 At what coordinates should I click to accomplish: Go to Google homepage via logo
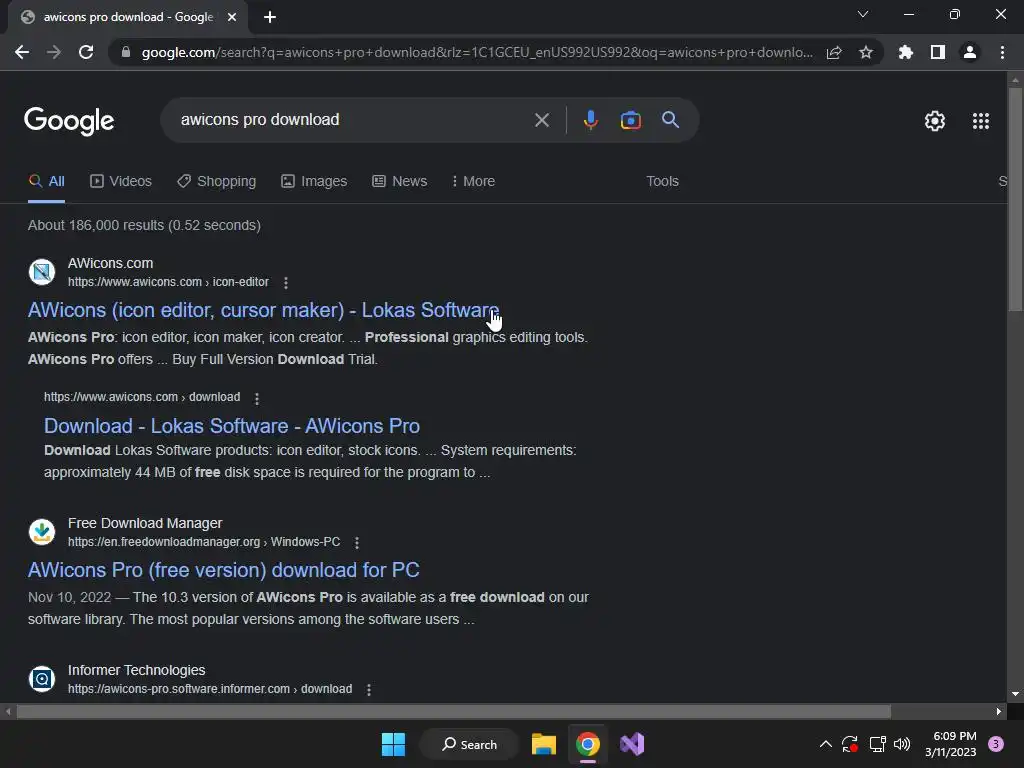tap(69, 121)
